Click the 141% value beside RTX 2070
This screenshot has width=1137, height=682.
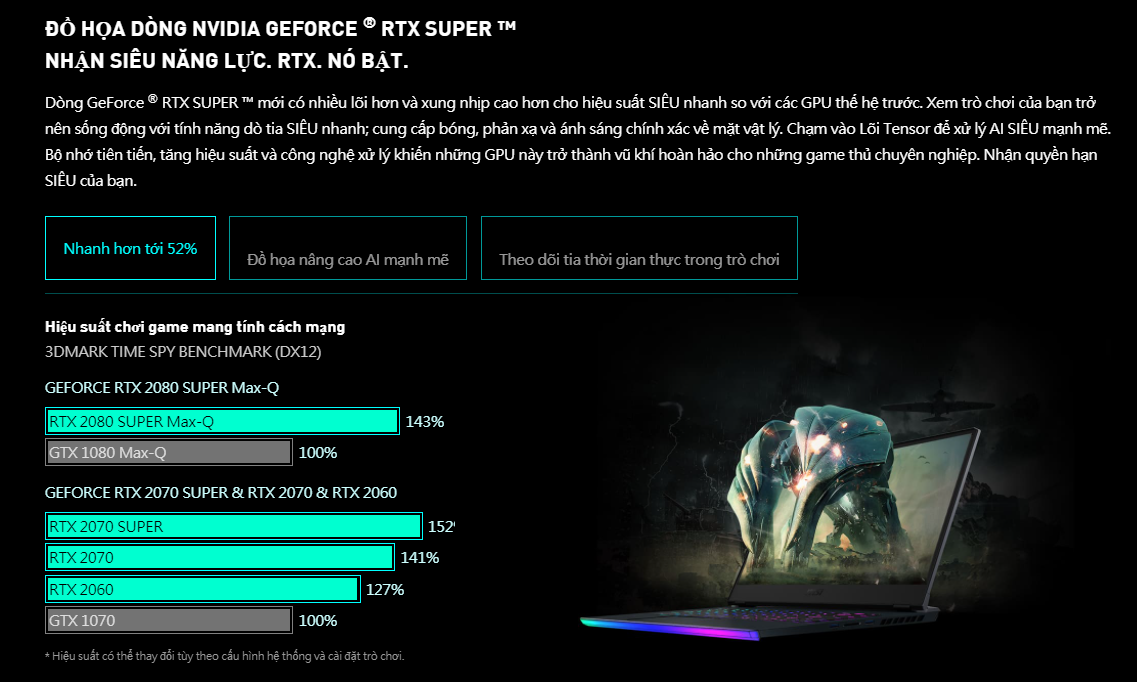[419, 558]
